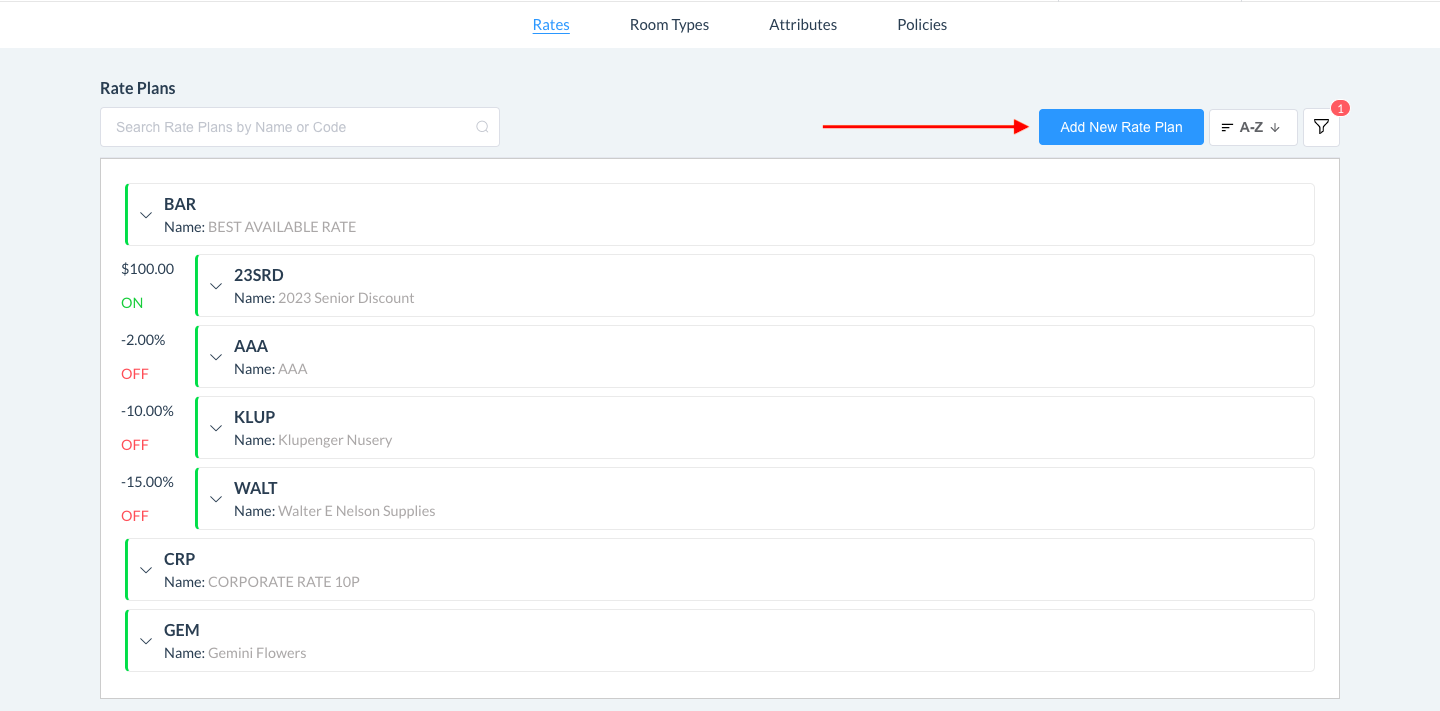Image resolution: width=1440 pixels, height=711 pixels.
Task: Open the A-Z sort order dropdown
Action: click(x=1252, y=127)
